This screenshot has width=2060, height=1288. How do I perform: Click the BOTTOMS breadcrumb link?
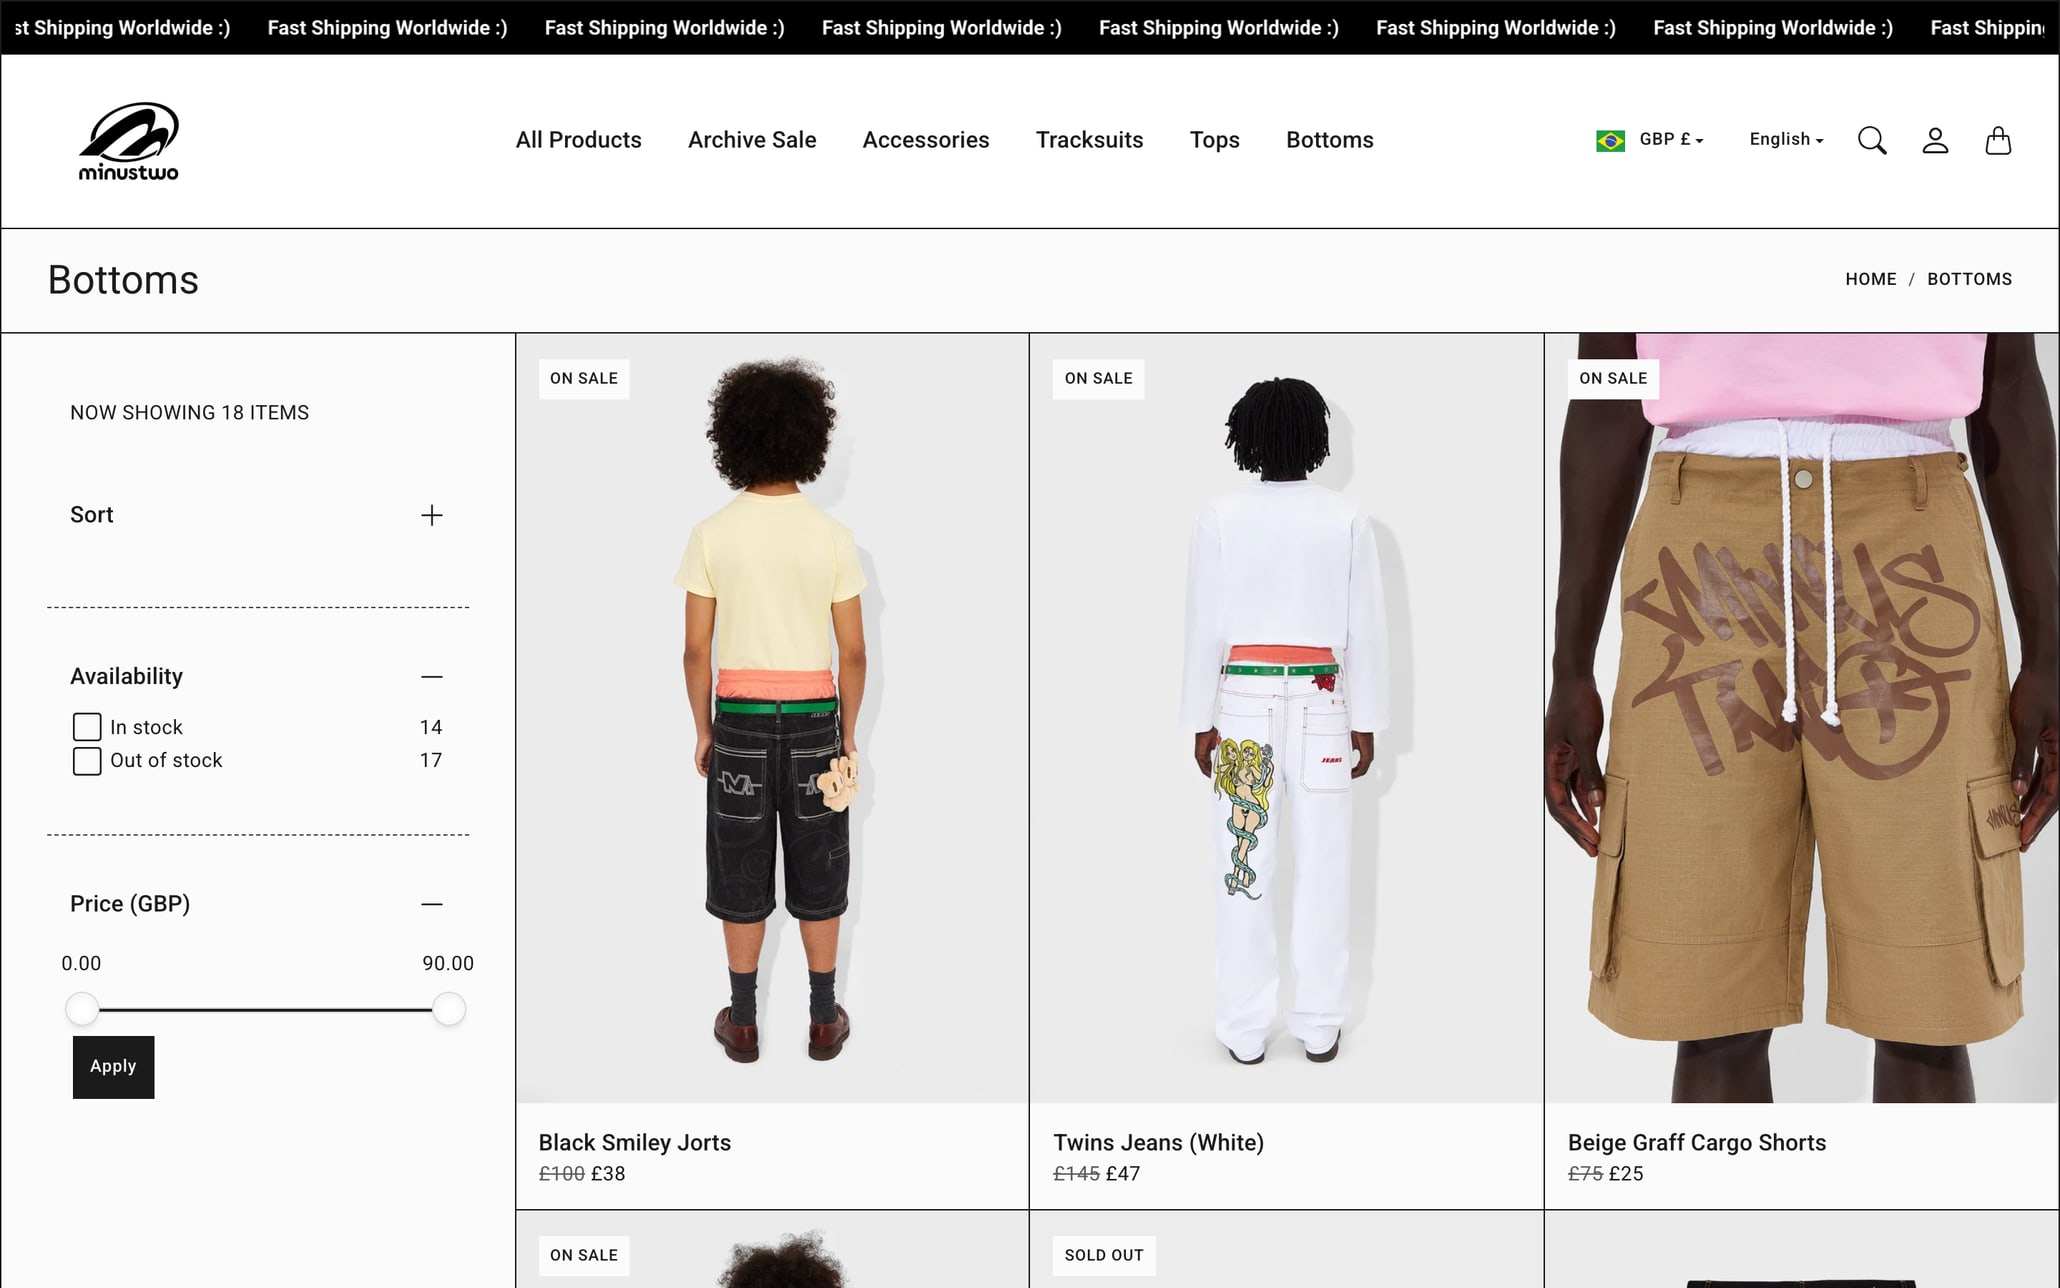click(x=1969, y=279)
